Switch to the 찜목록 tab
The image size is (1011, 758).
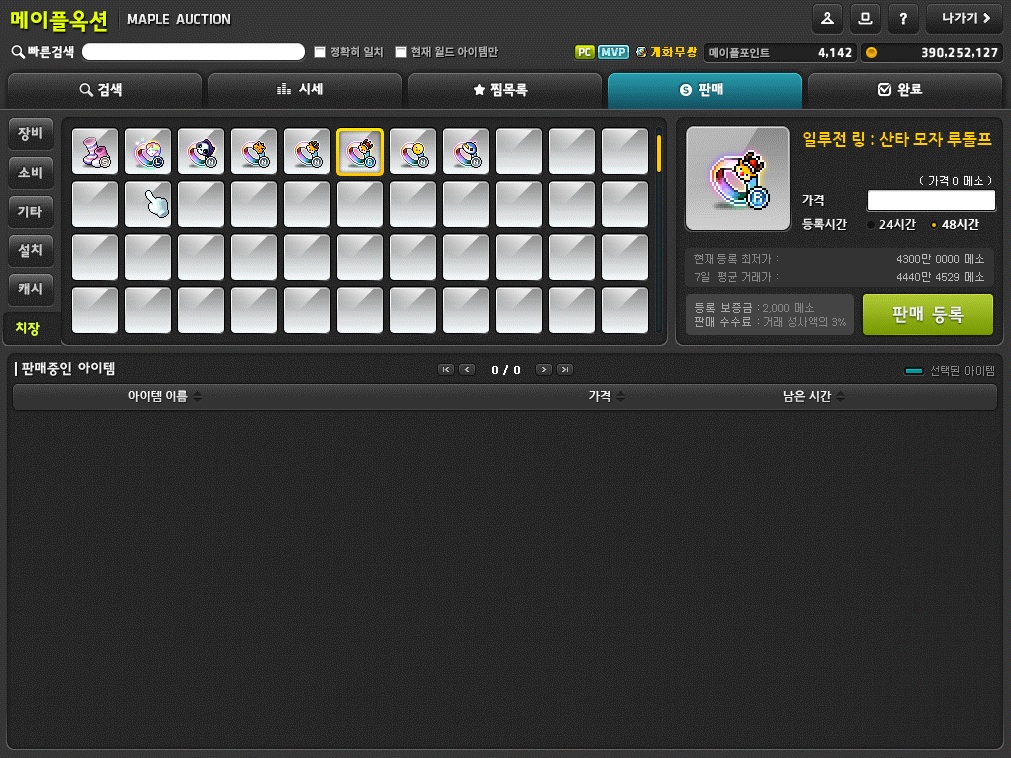pyautogui.click(x=504, y=90)
